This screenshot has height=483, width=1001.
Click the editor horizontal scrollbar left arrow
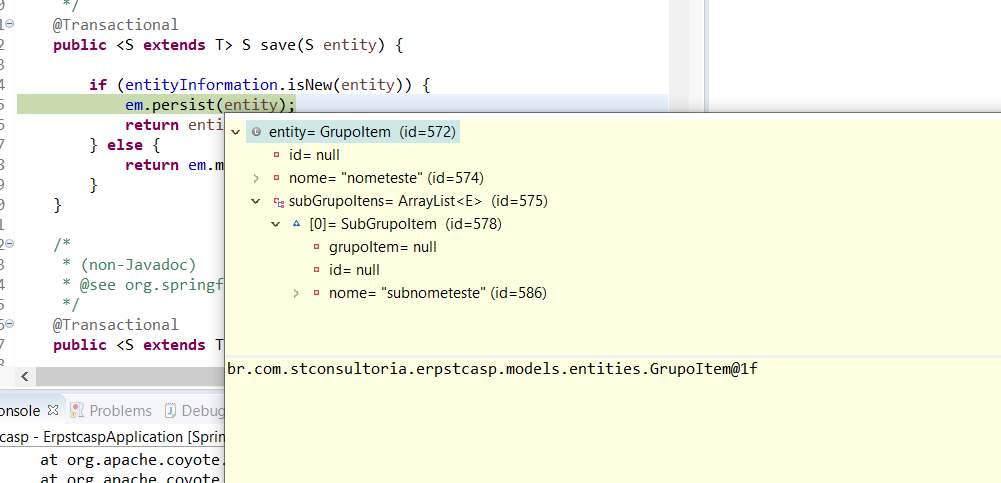click(x=24, y=376)
